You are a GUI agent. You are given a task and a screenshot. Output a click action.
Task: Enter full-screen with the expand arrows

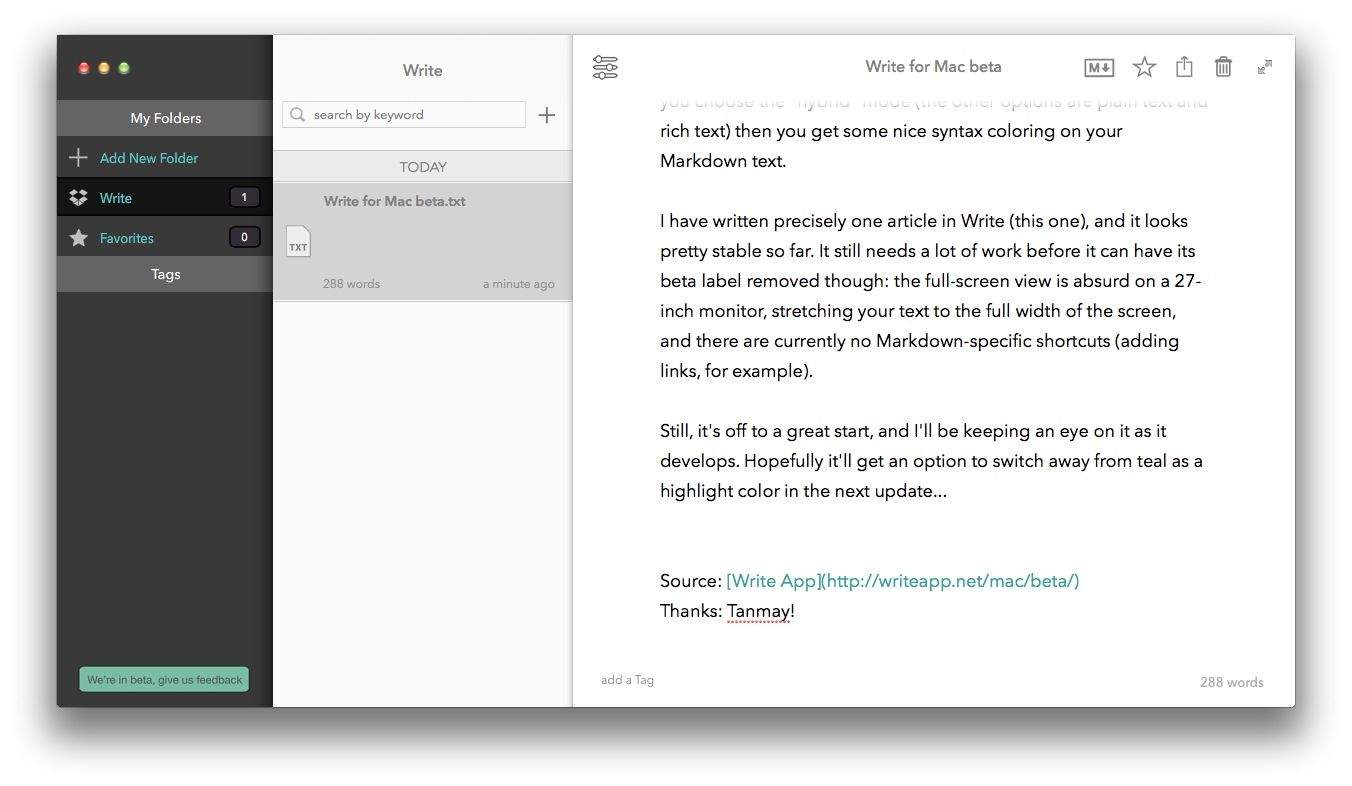1265,67
